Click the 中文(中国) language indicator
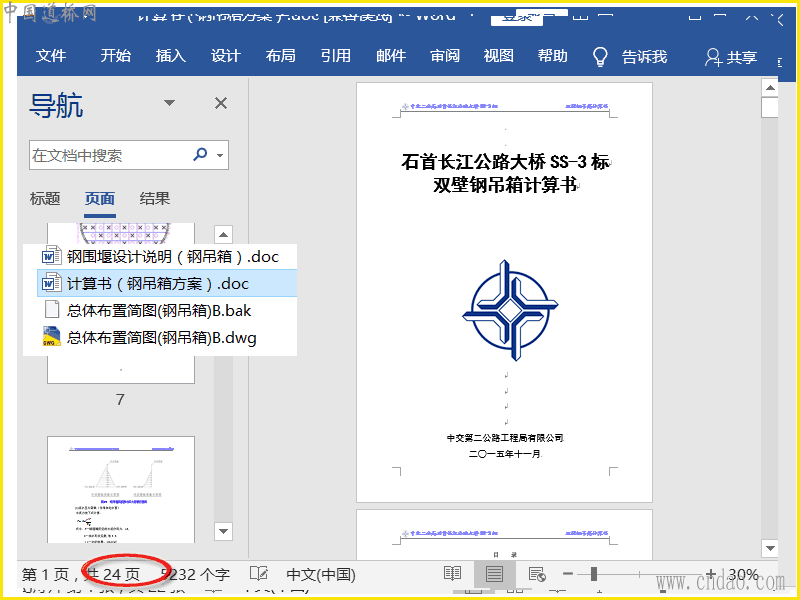Viewport: 800px width, 600px height. (321, 575)
